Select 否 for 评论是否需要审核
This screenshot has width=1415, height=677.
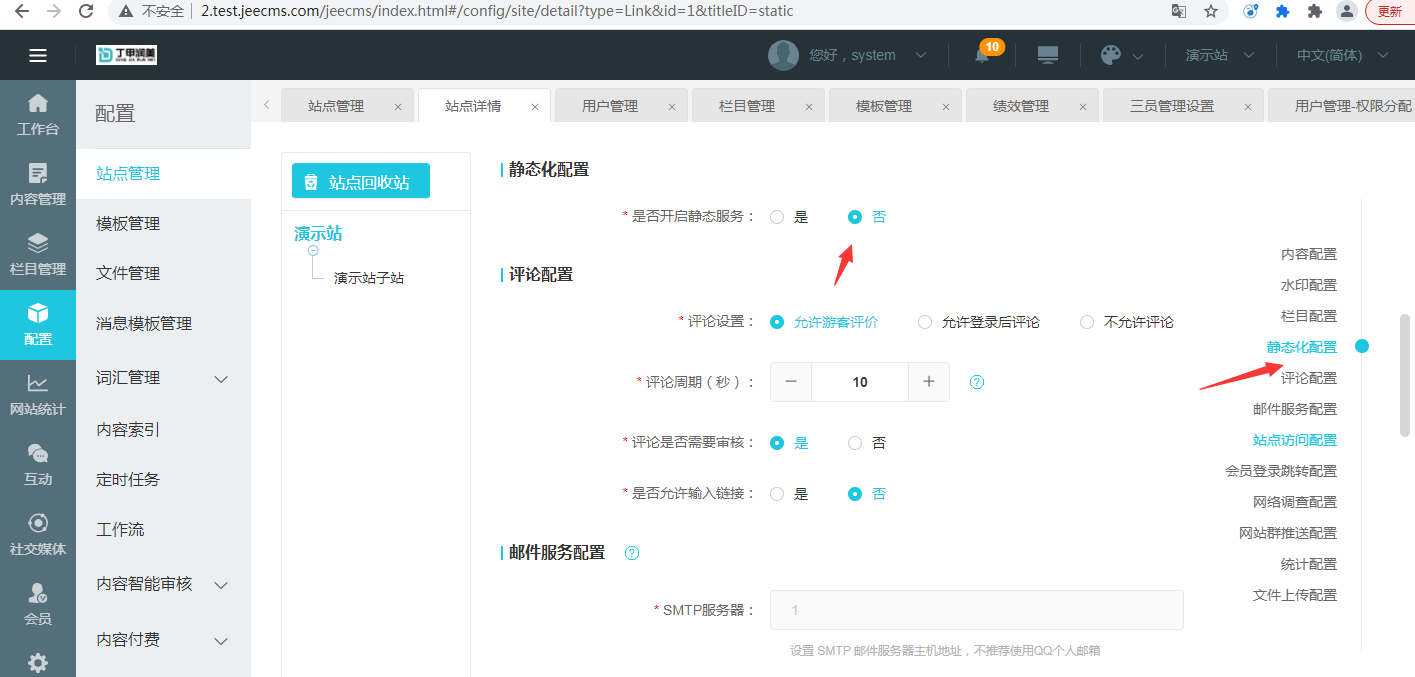point(855,443)
